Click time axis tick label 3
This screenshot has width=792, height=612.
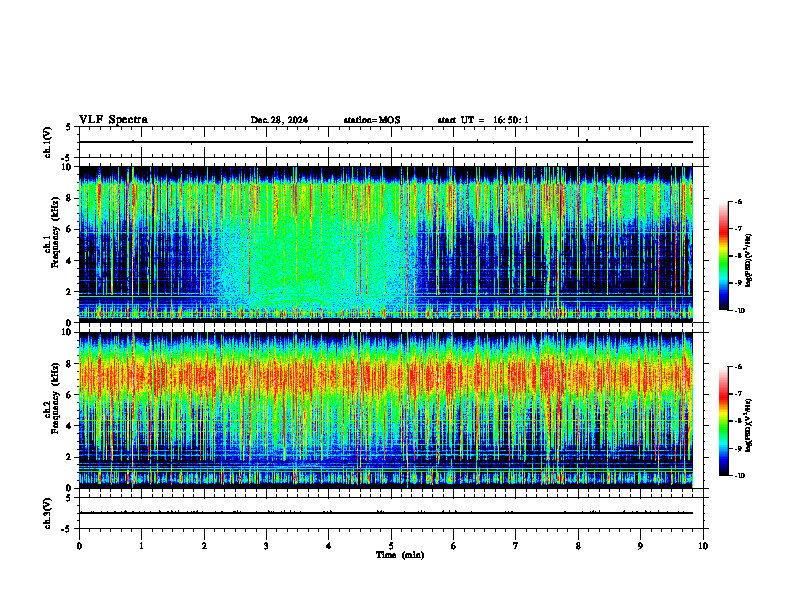pyautogui.click(x=266, y=546)
